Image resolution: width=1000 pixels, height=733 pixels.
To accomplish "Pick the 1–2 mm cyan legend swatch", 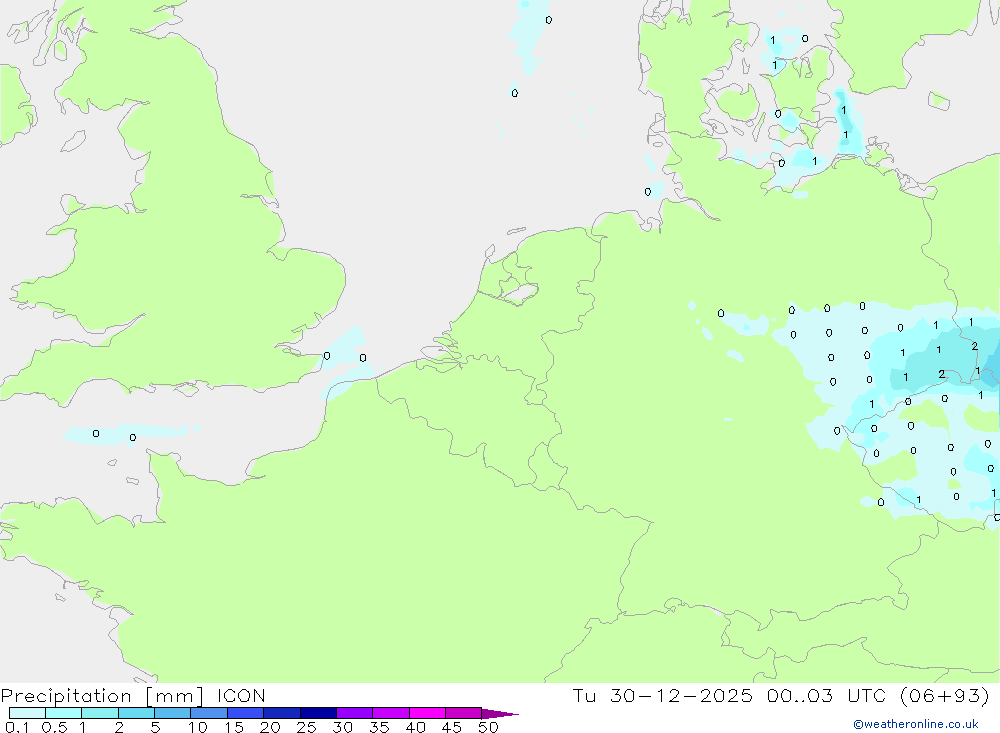I will click(100, 713).
